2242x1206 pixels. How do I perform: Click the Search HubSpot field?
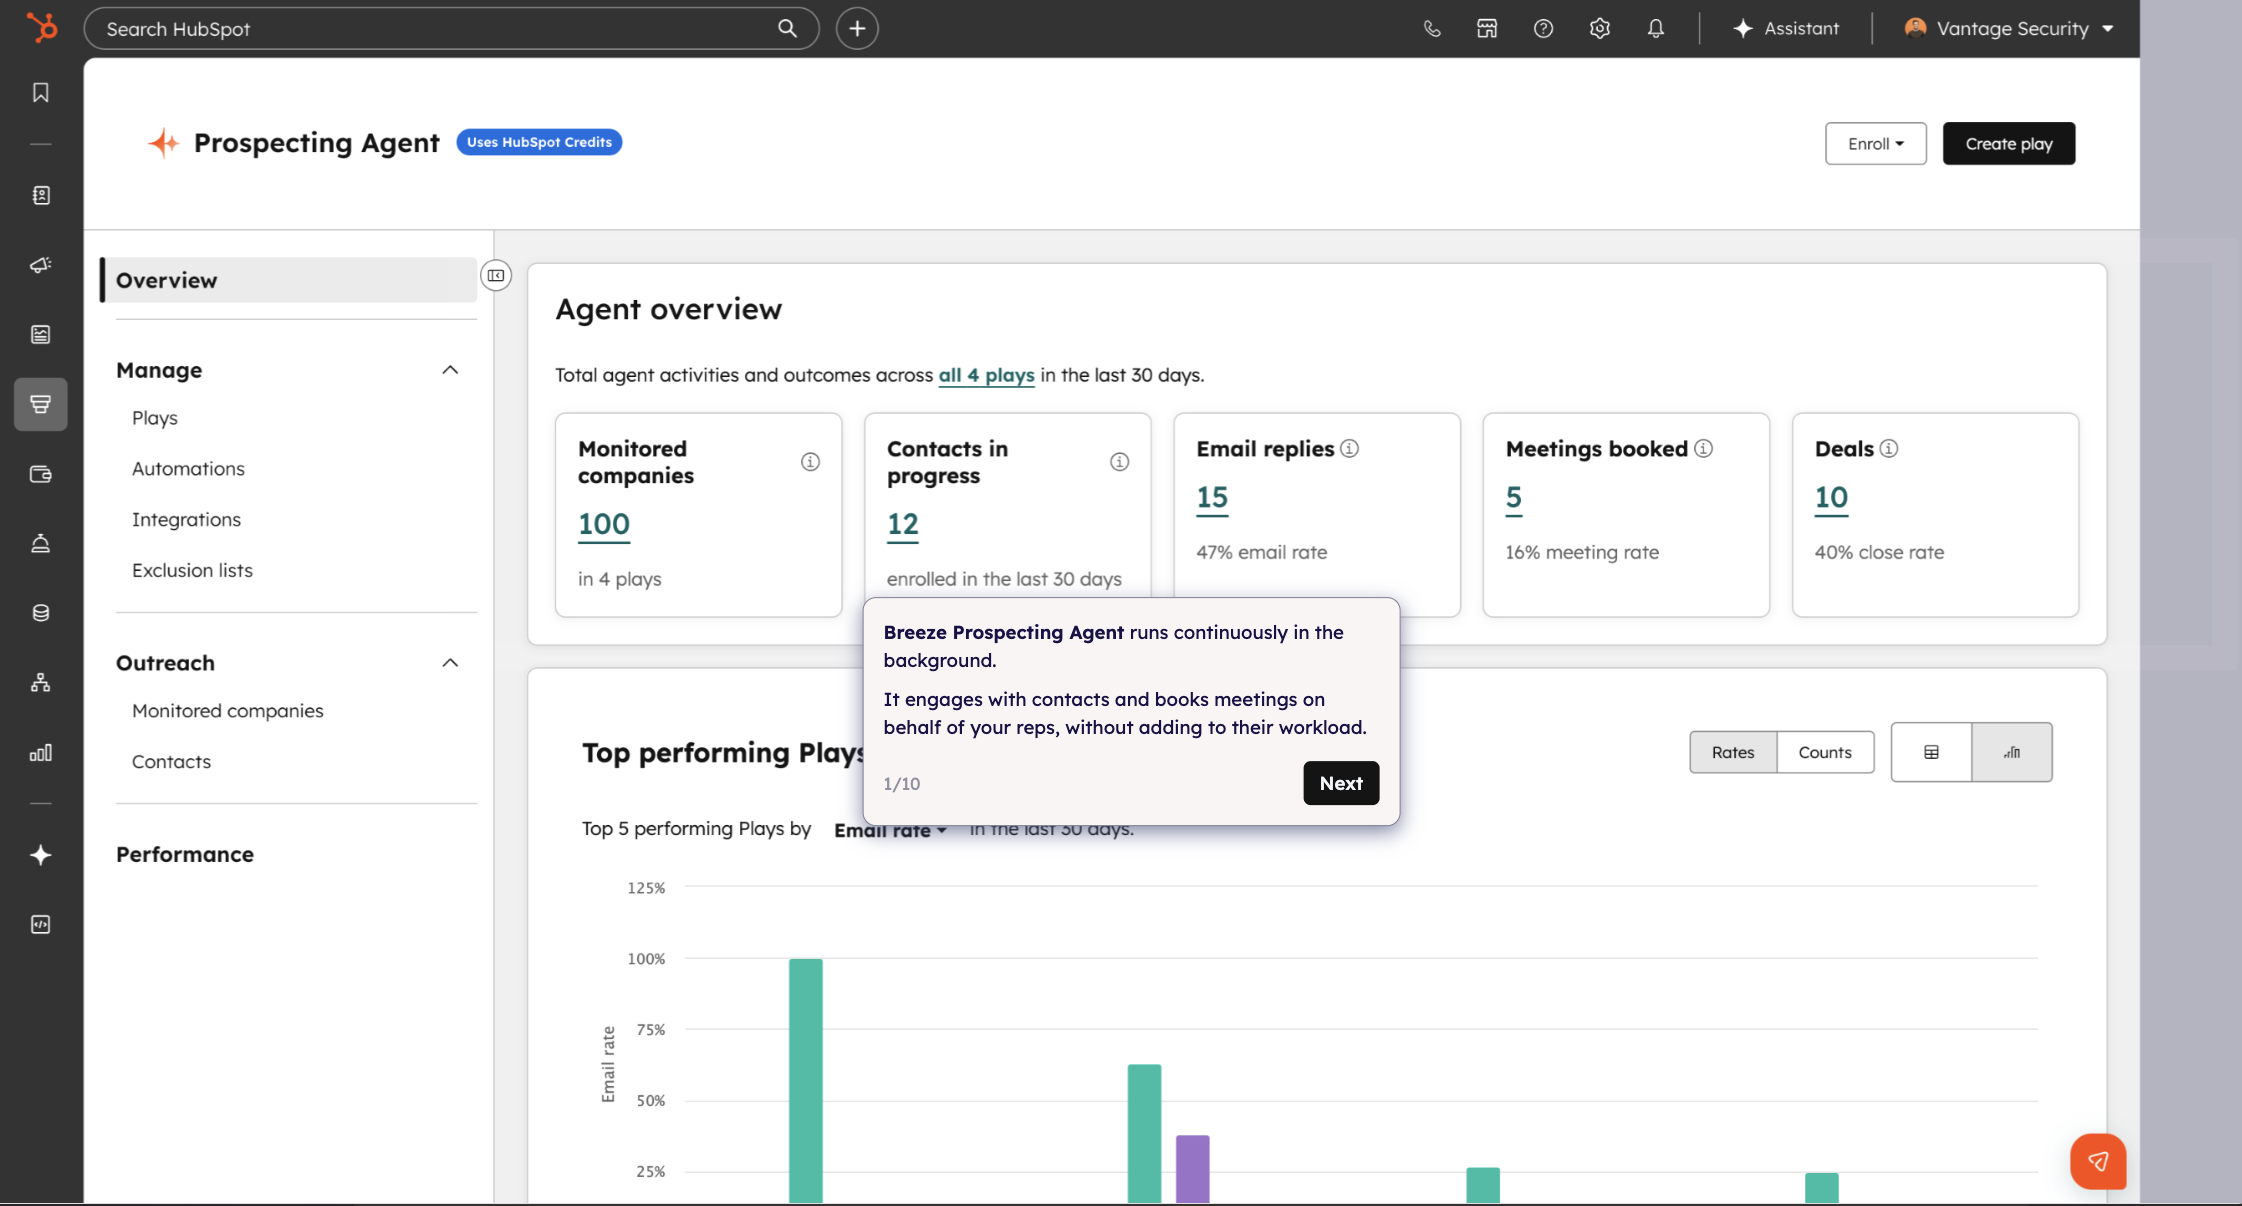coord(452,28)
